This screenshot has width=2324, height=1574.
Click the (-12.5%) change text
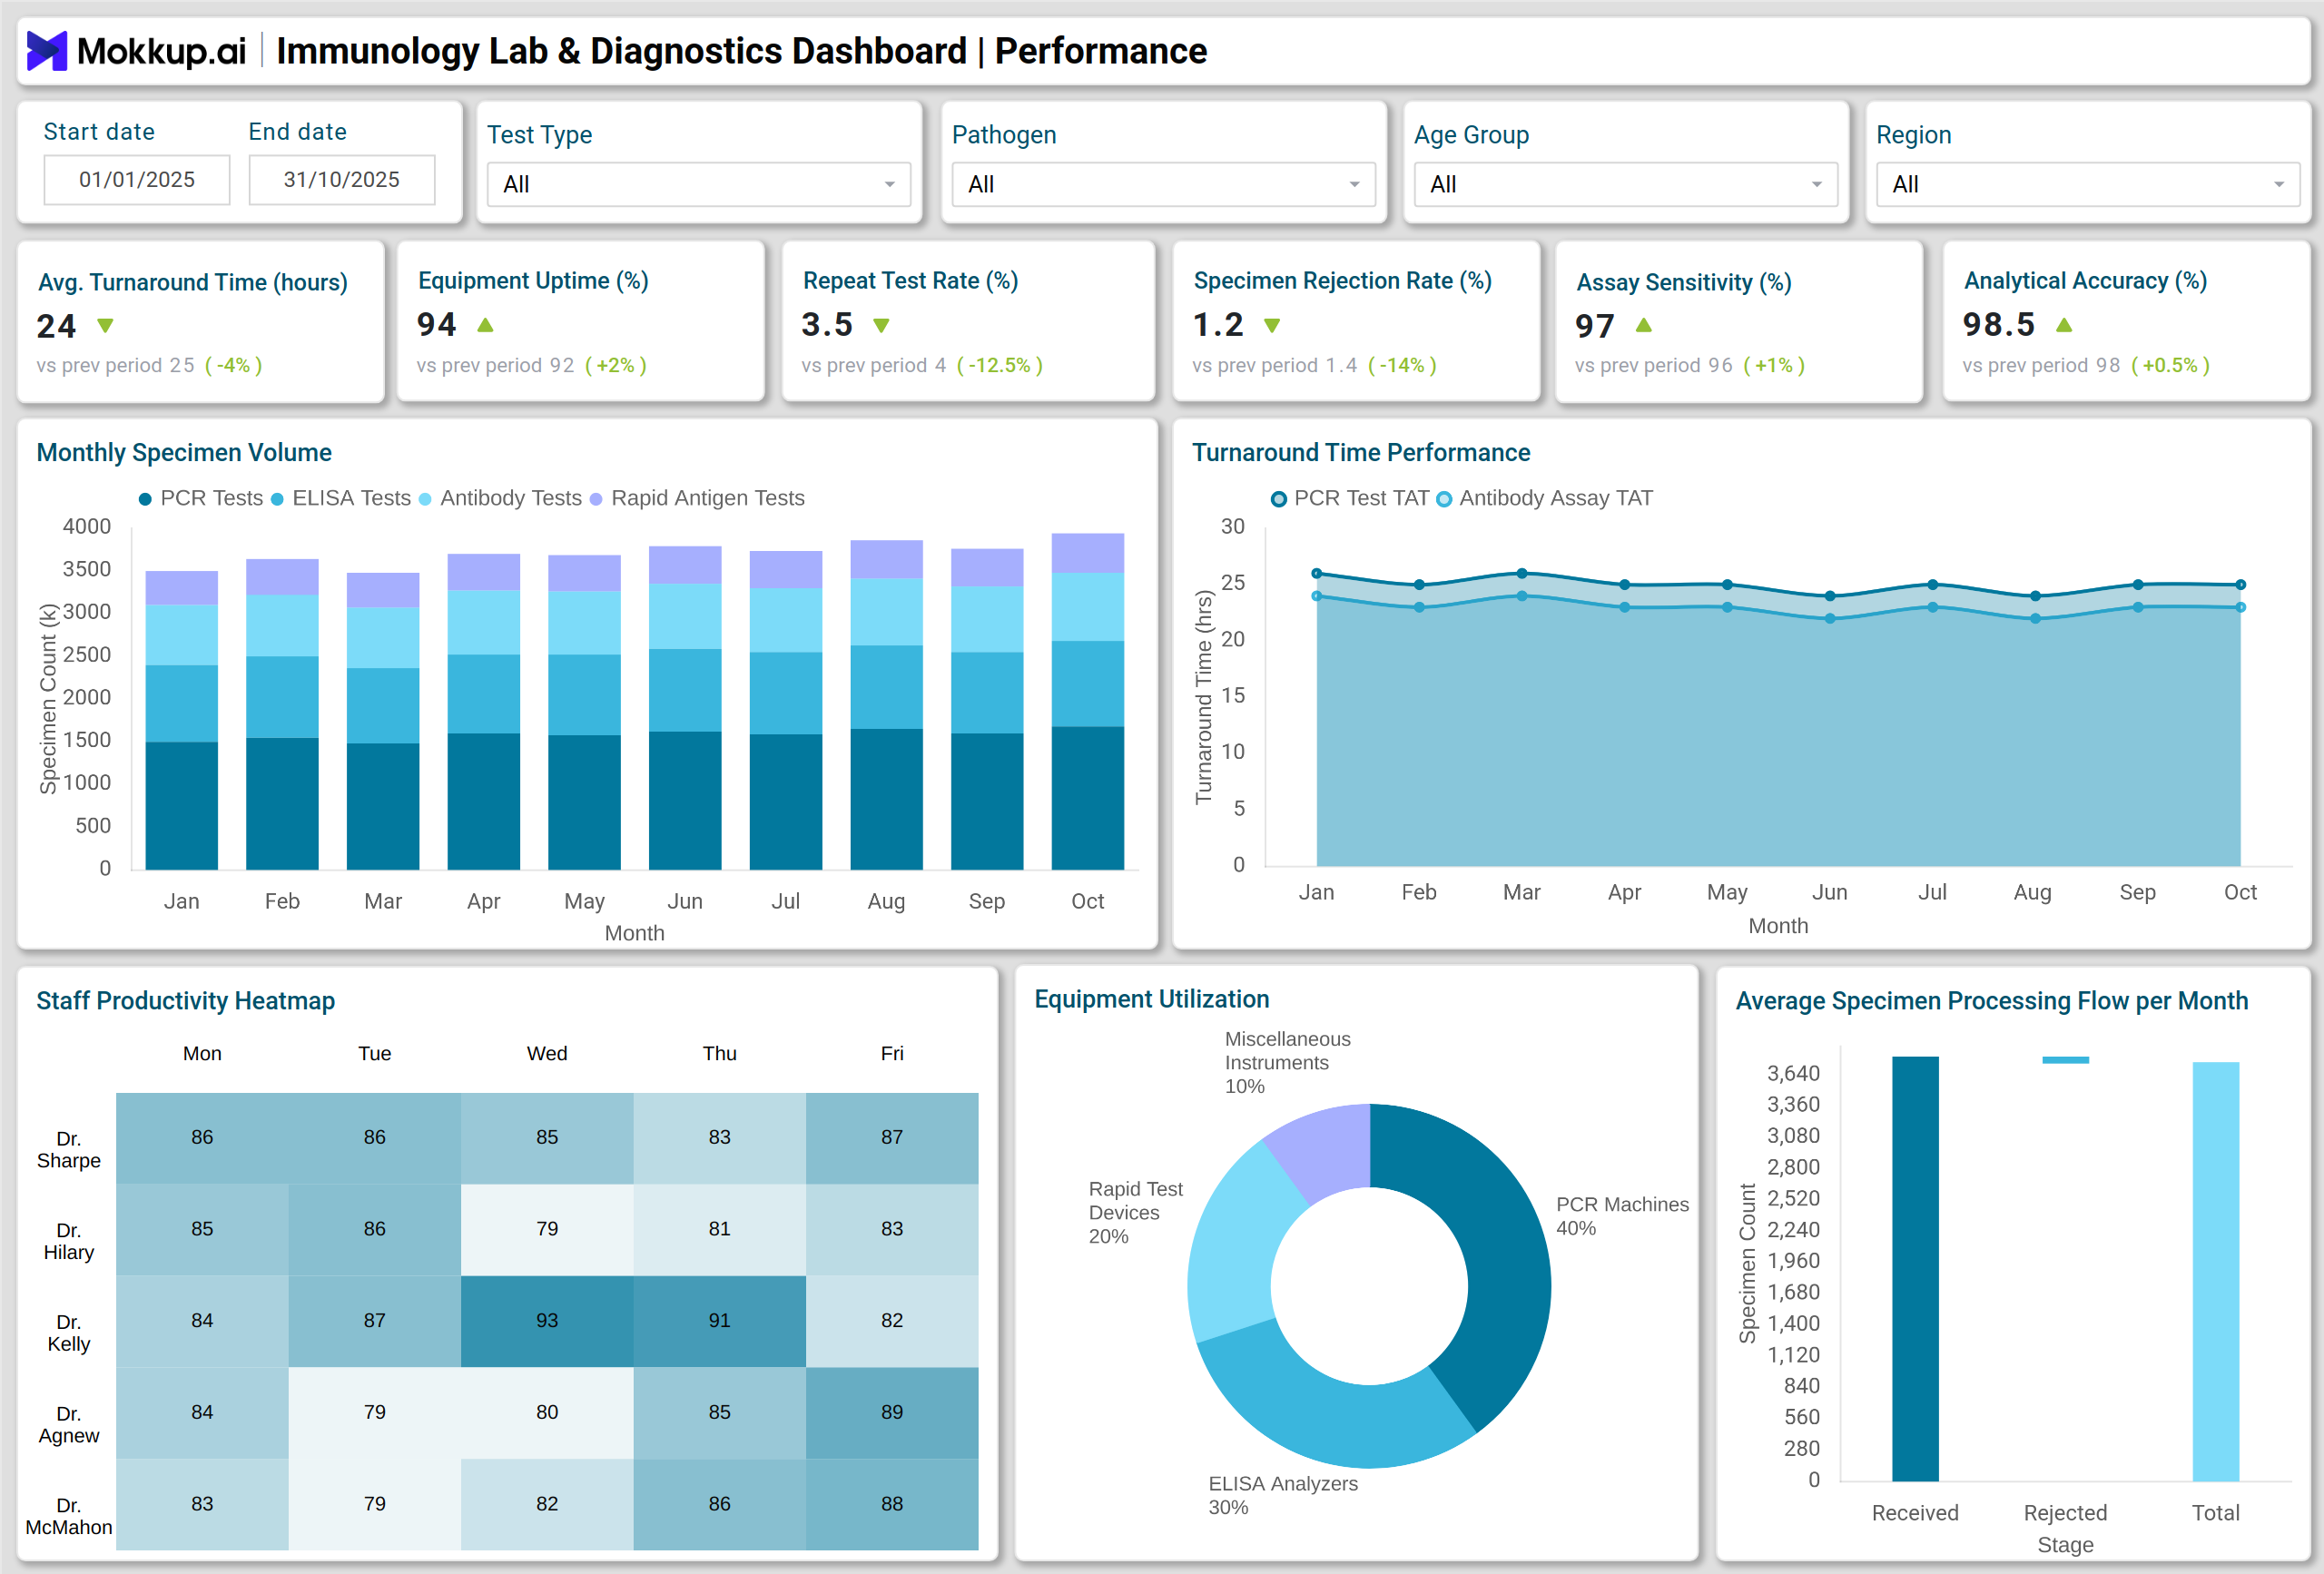[1000, 365]
